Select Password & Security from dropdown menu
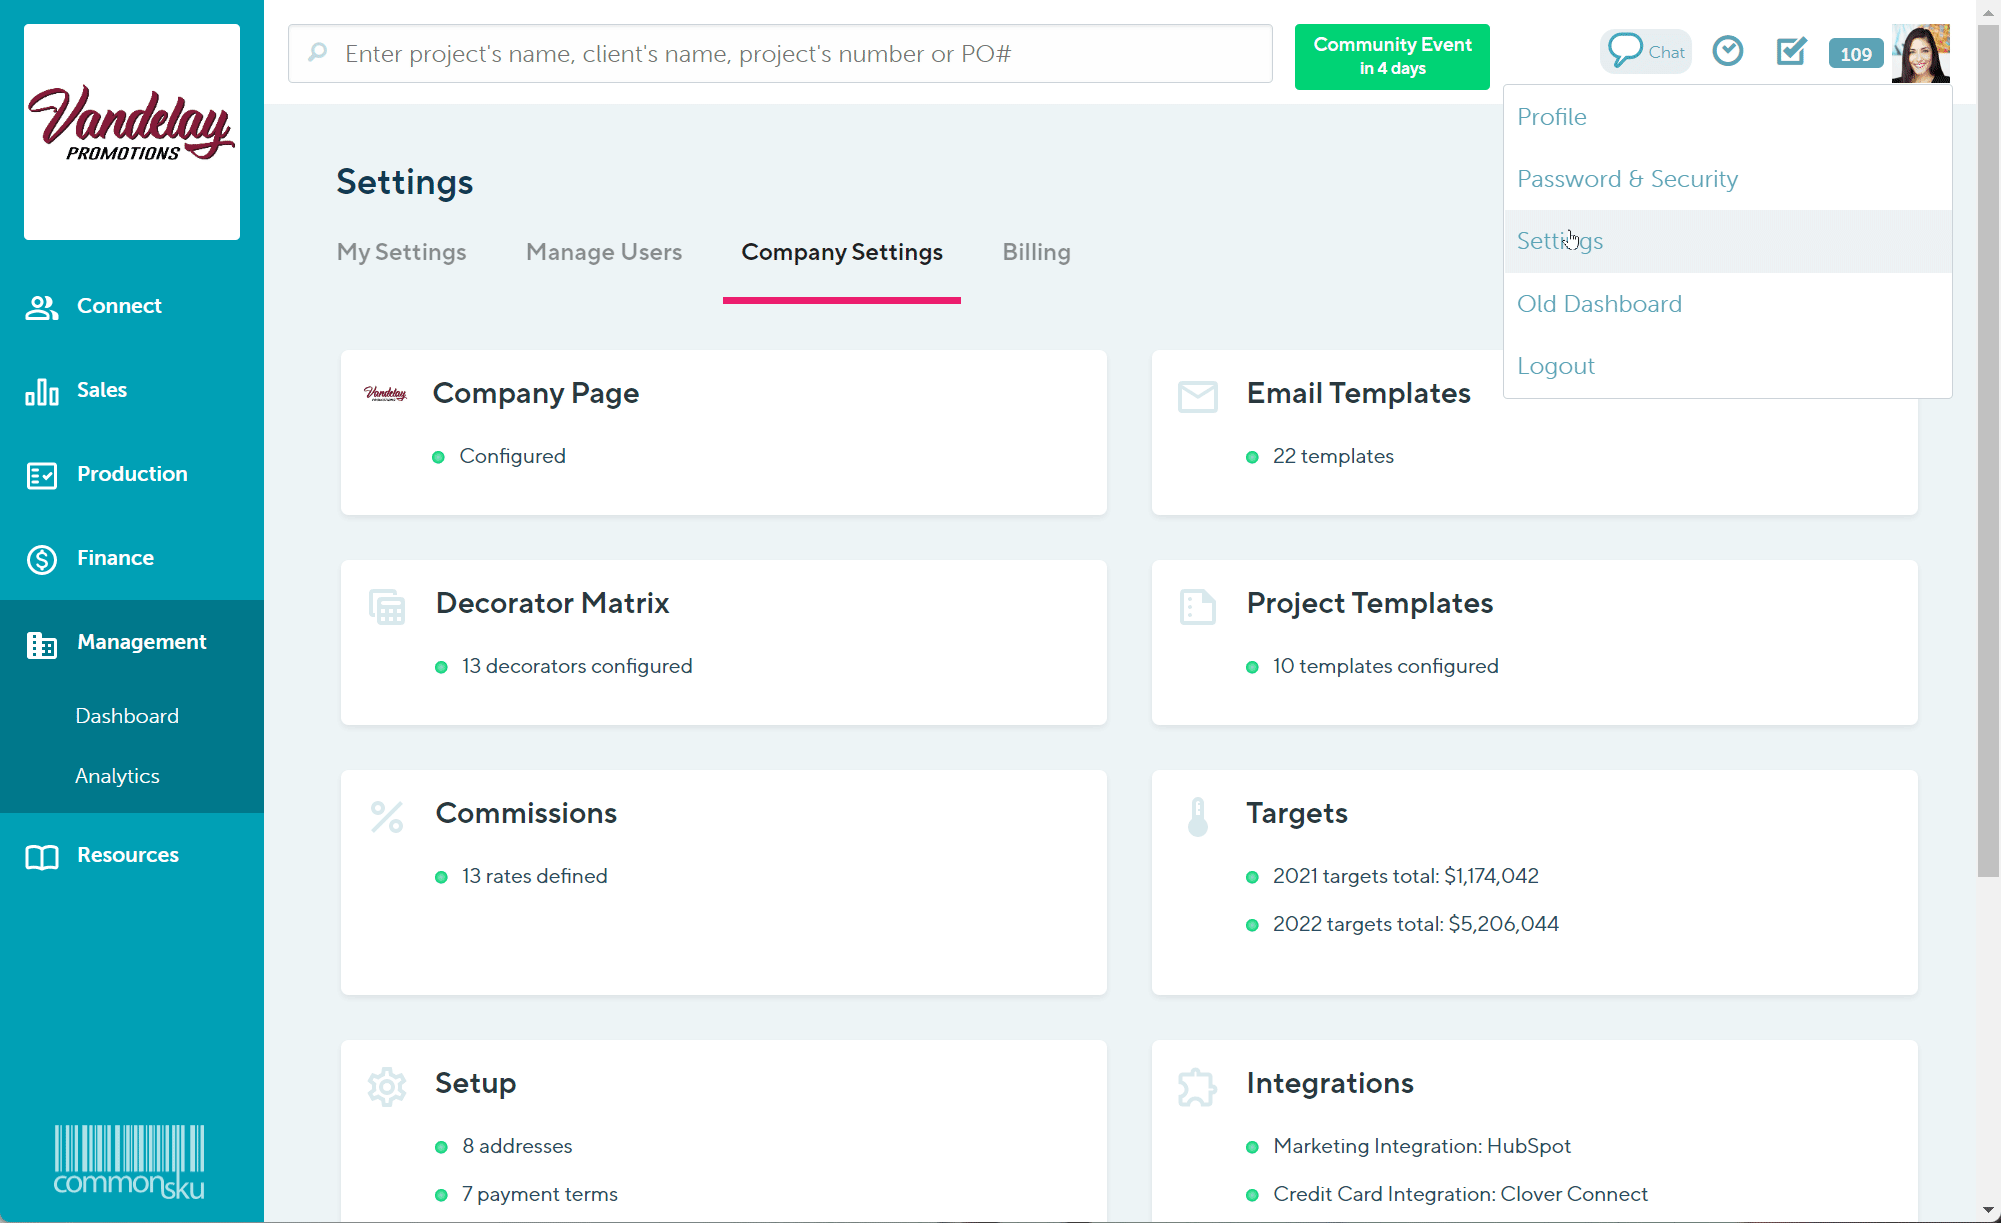This screenshot has width=2001, height=1223. (1627, 179)
